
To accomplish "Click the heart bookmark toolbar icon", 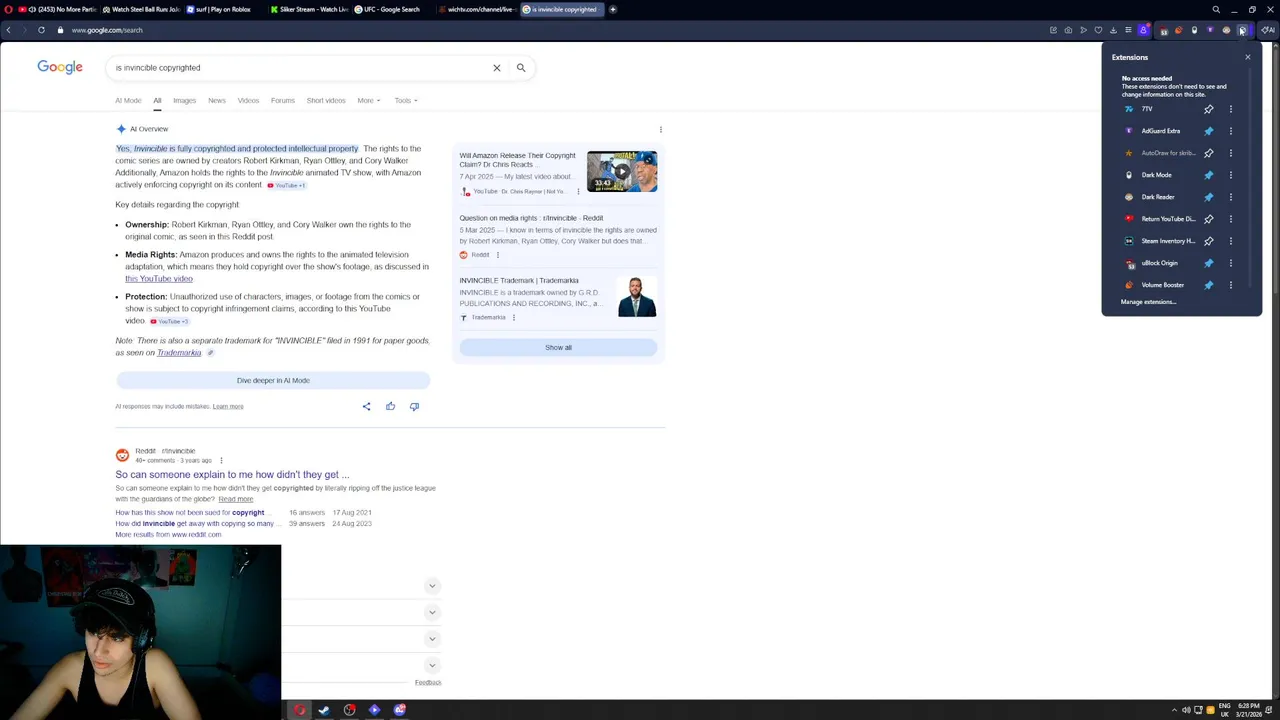I will click(x=1098, y=30).
